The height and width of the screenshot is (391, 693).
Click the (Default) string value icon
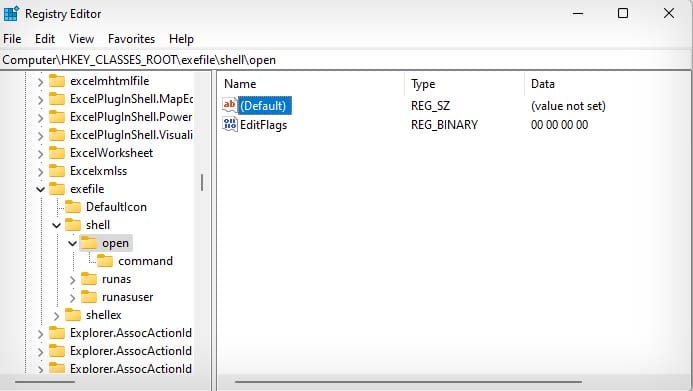pos(230,105)
